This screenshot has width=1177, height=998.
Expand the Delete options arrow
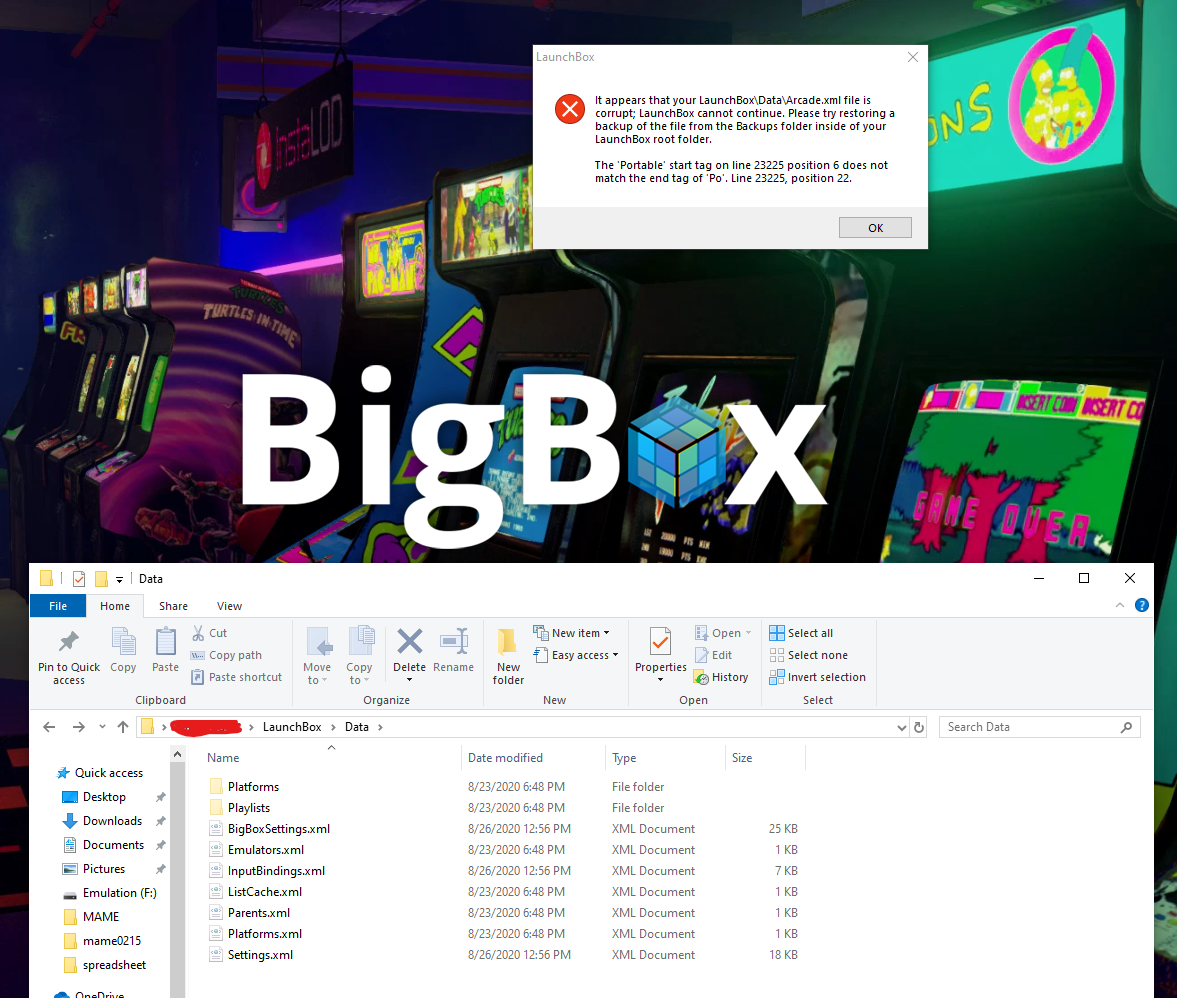(409, 680)
